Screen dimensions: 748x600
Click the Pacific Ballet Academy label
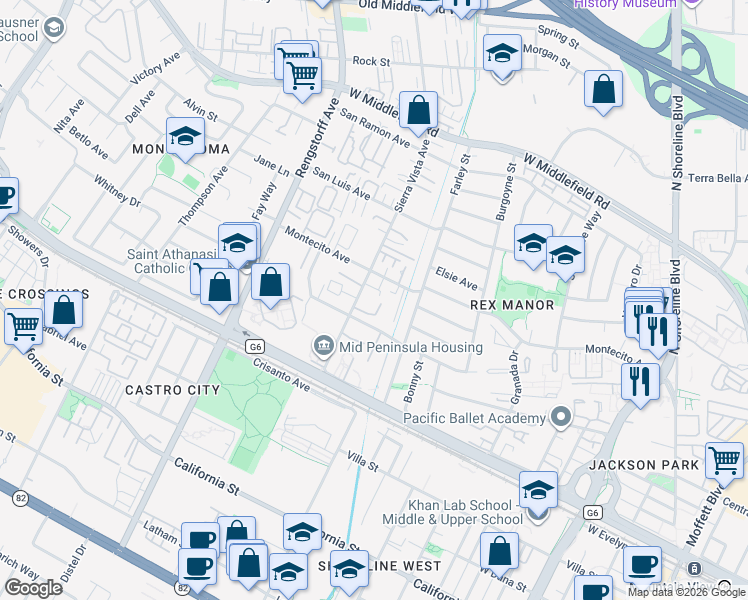tap(474, 418)
